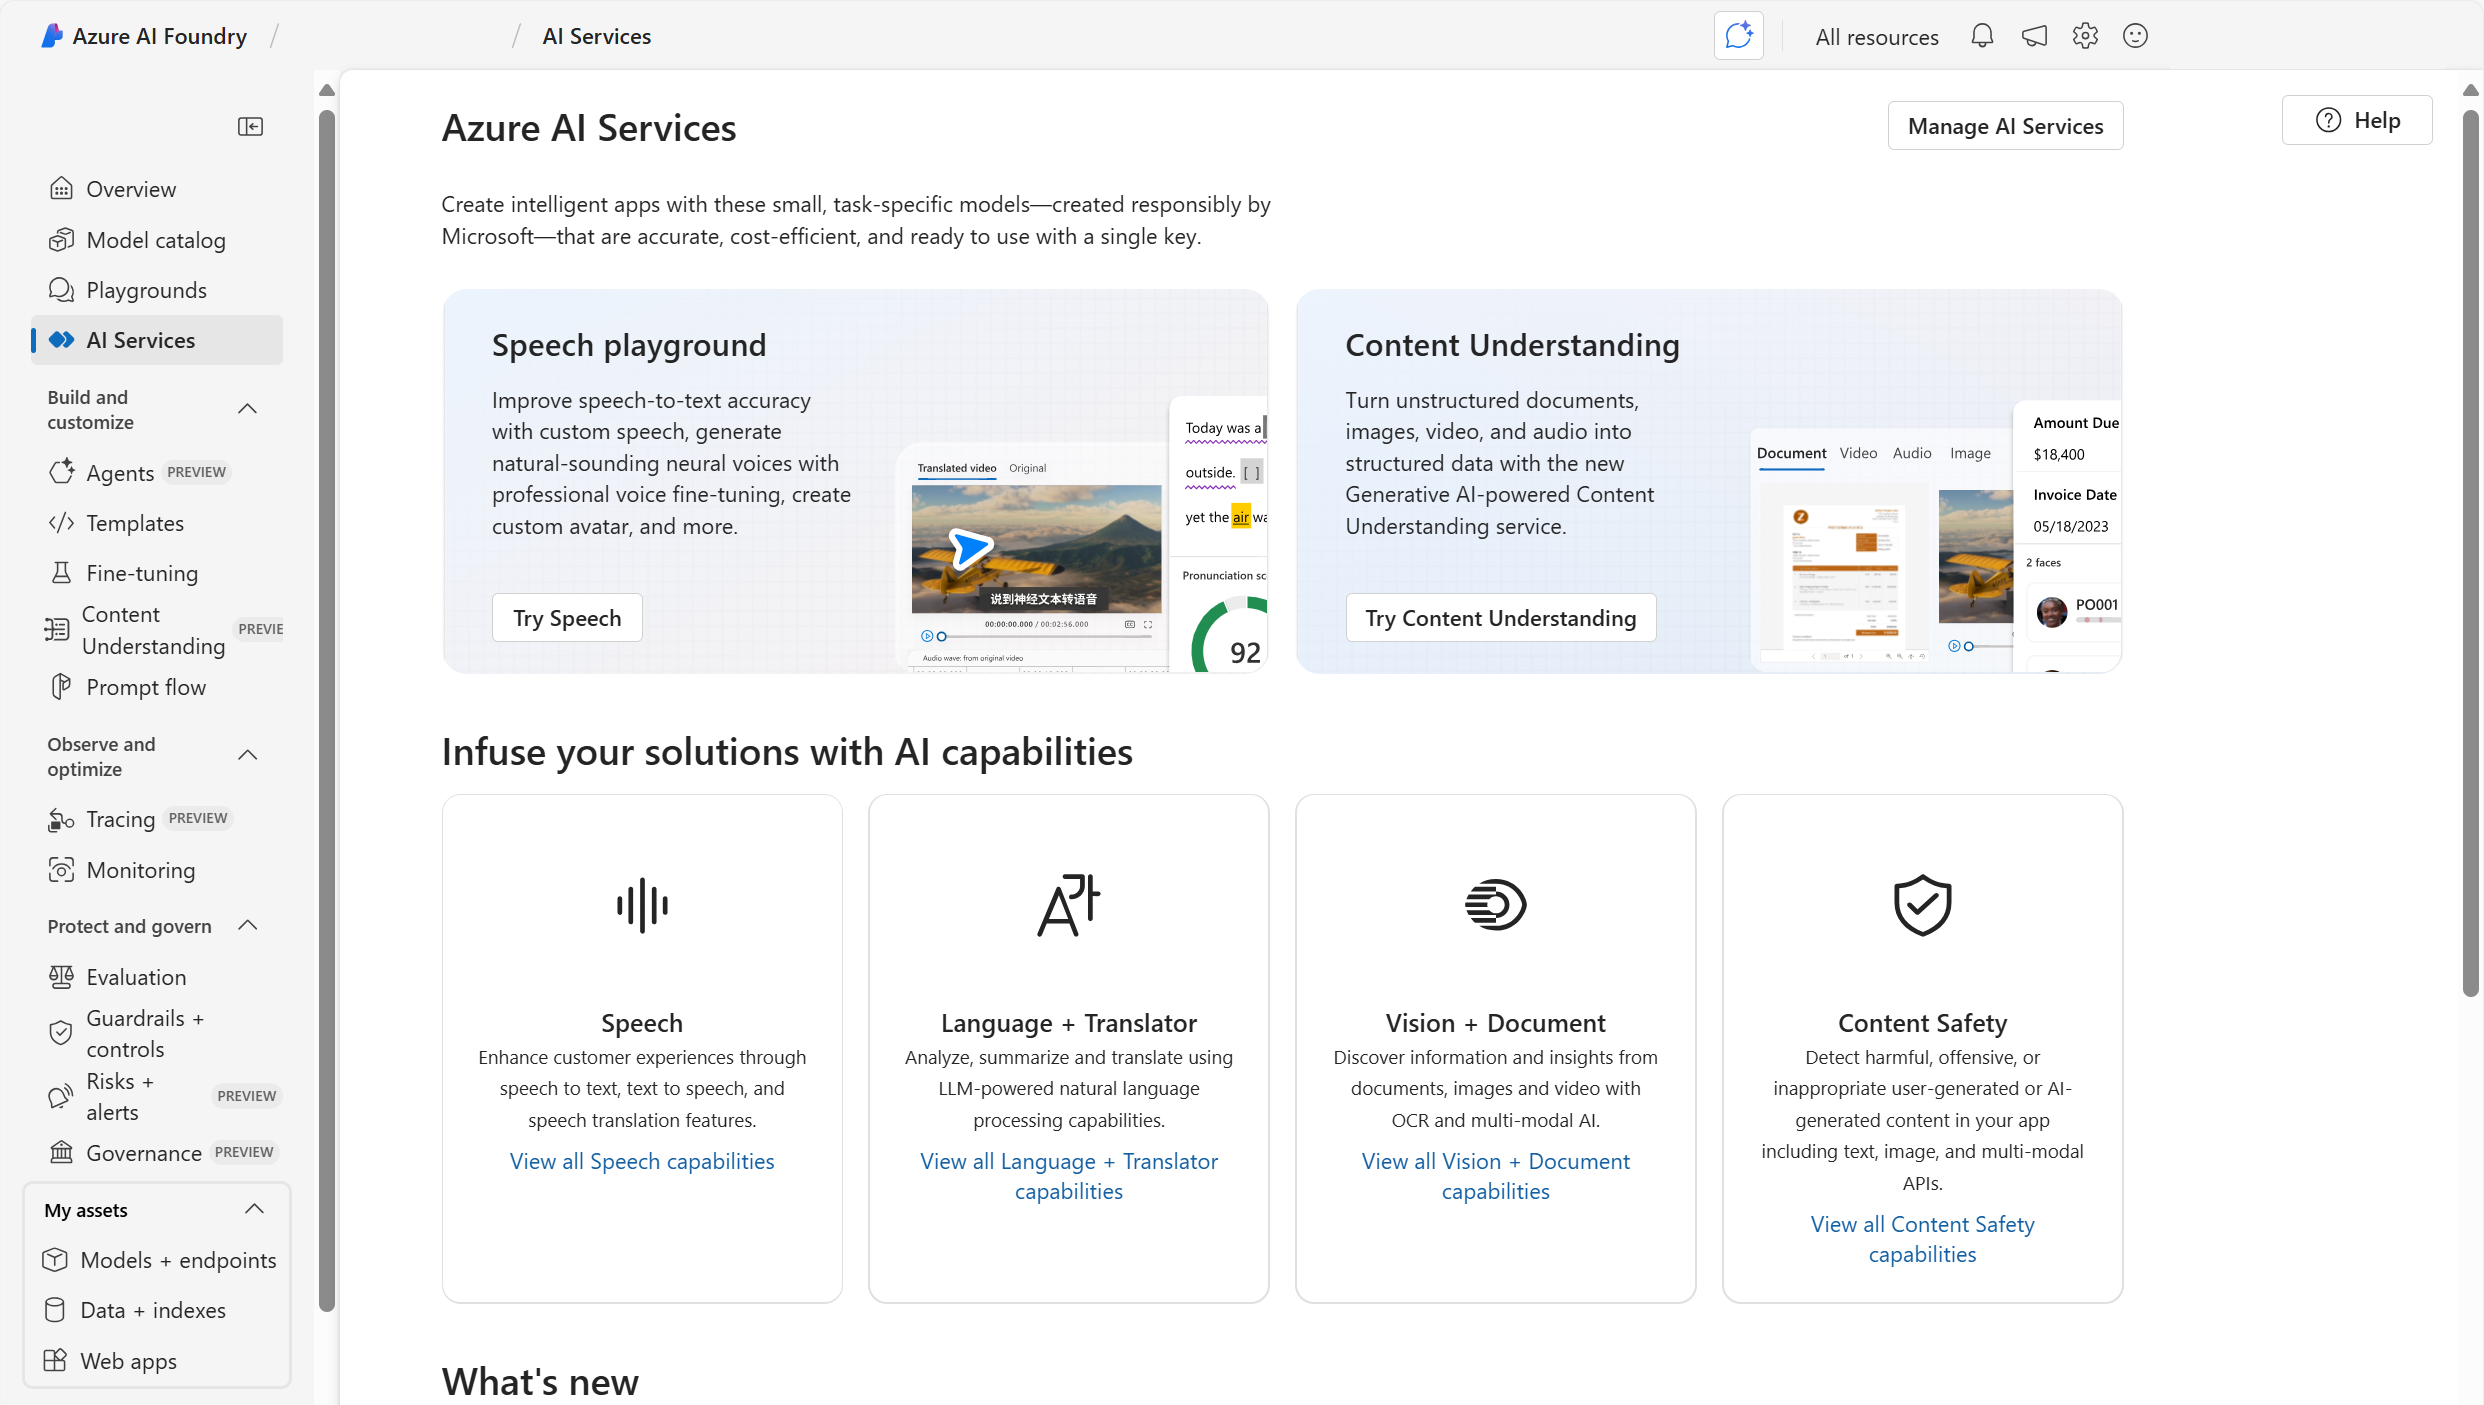The width and height of the screenshot is (2484, 1405).
Task: Click the Prompt flow icon
Action: coord(61,687)
